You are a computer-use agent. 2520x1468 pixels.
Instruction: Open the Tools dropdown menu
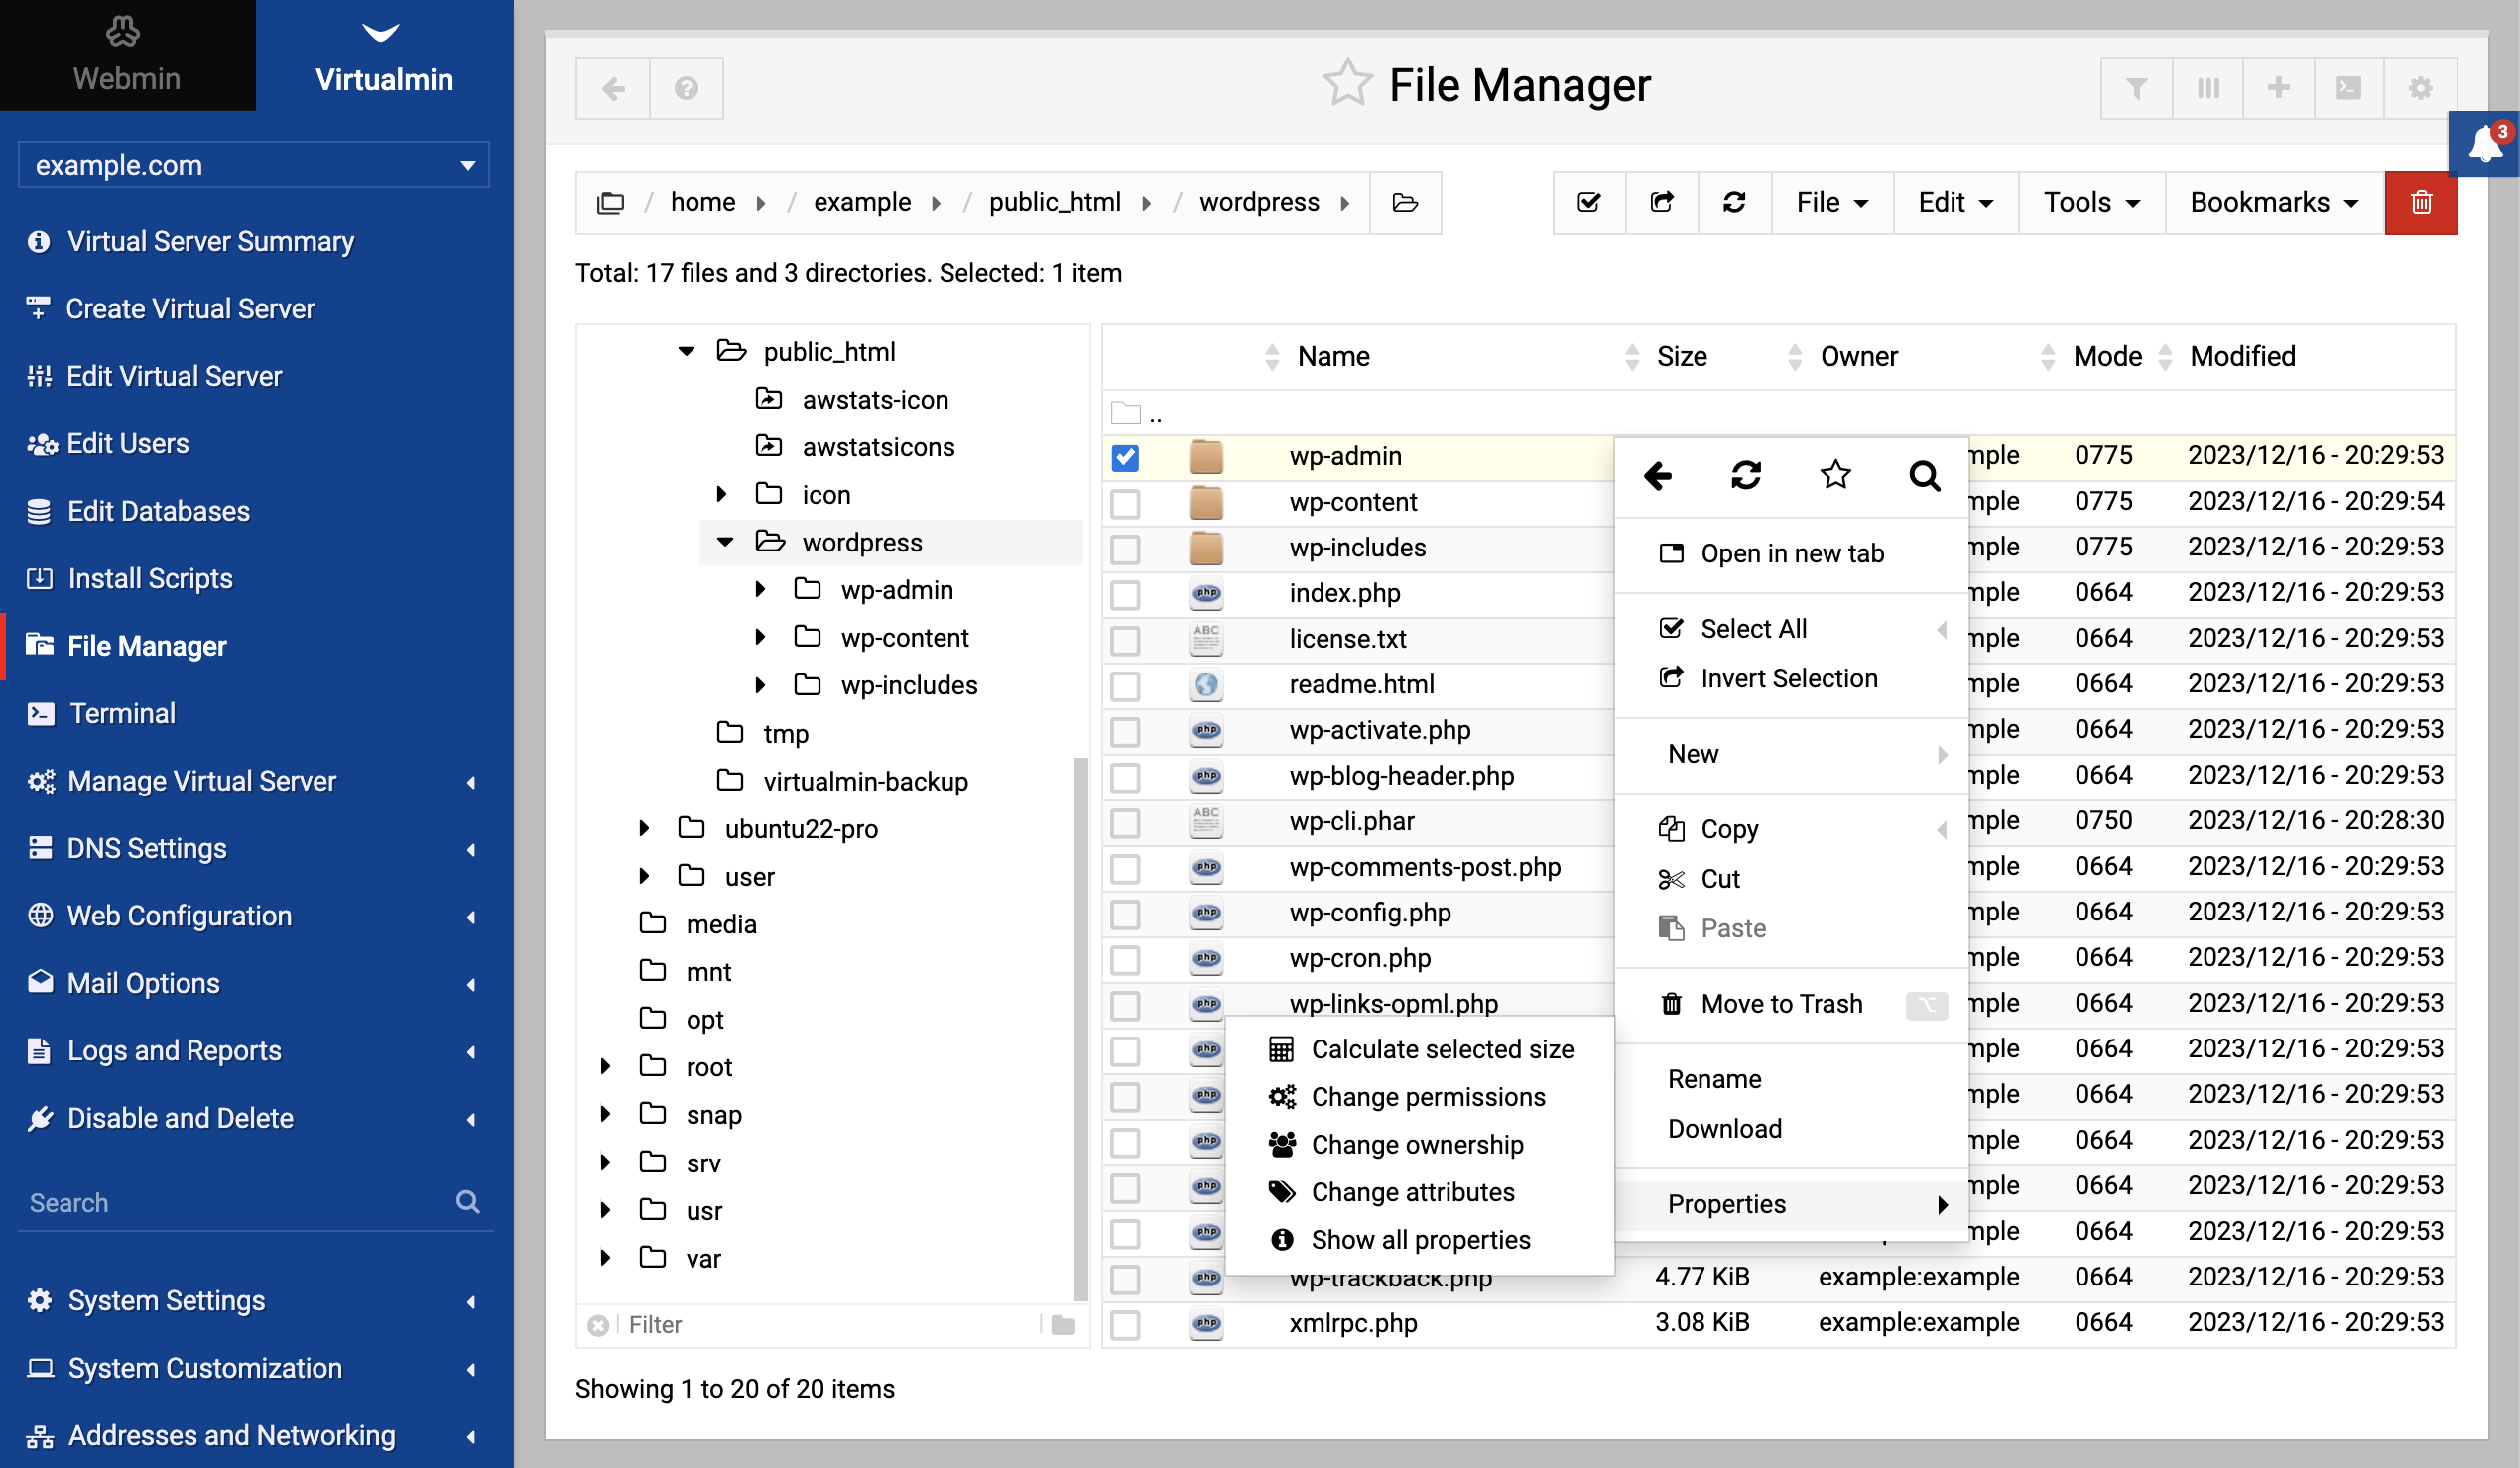2091,203
